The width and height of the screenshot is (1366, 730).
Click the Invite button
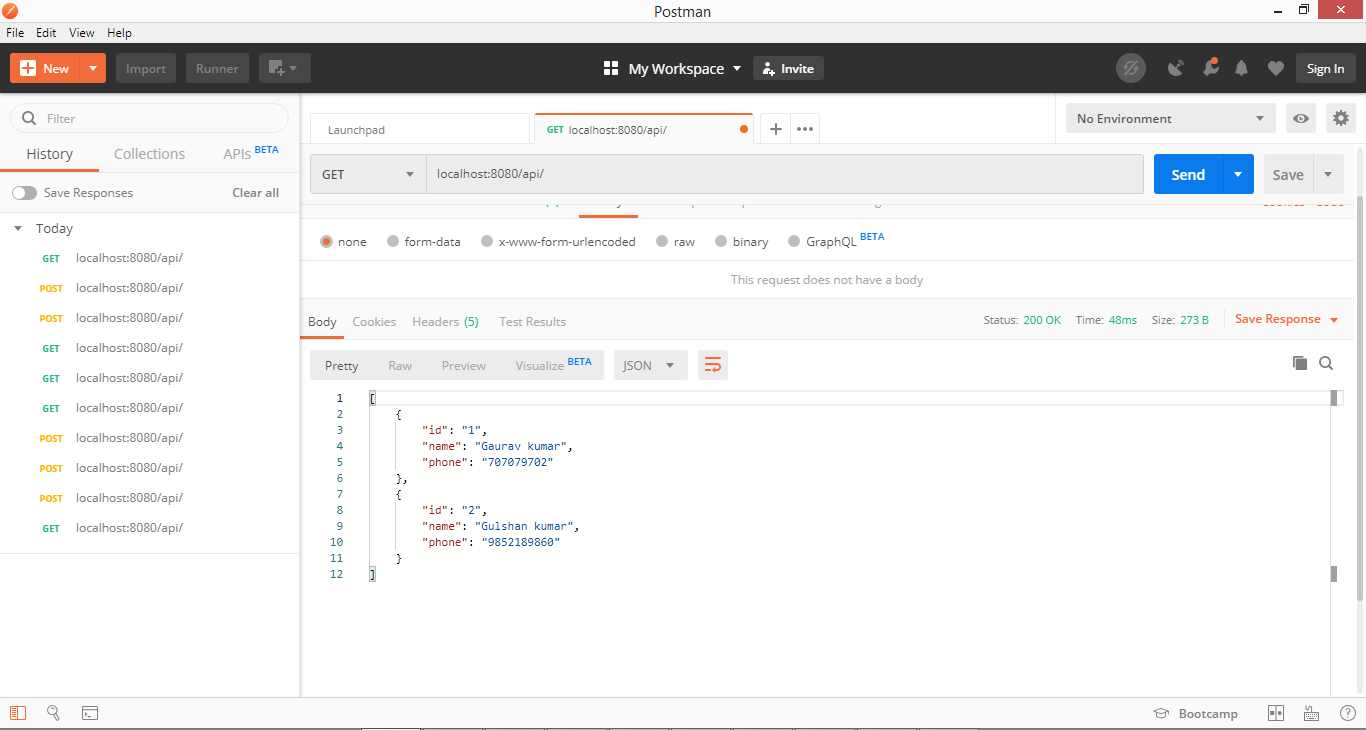pyautogui.click(x=788, y=68)
